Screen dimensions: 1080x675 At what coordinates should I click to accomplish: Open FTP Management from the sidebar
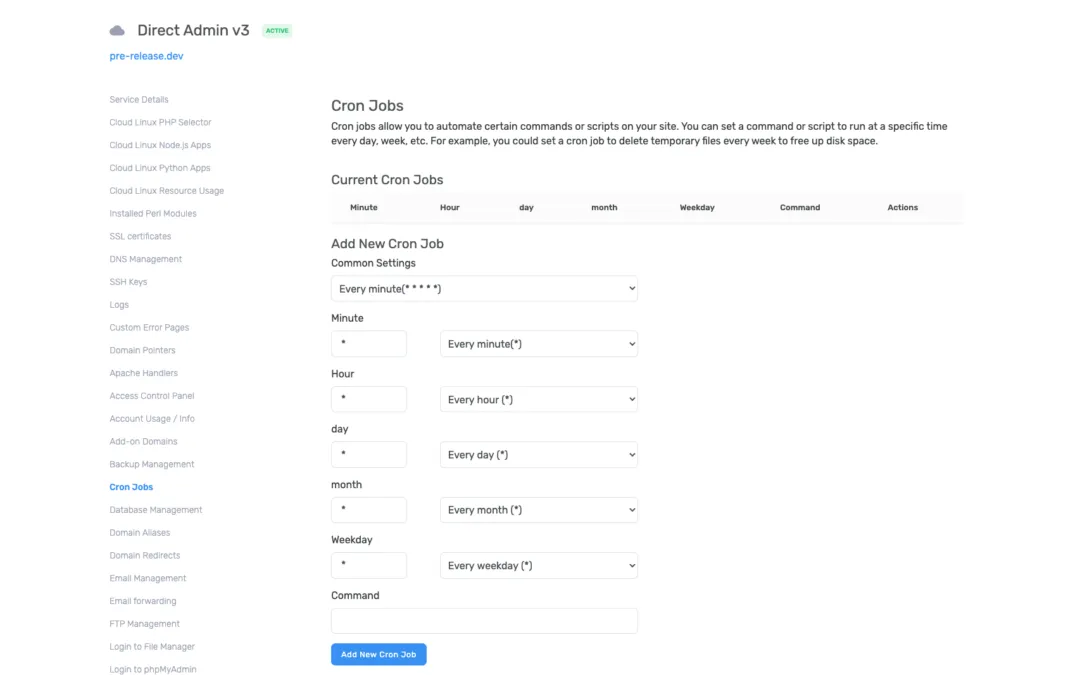click(x=143, y=623)
